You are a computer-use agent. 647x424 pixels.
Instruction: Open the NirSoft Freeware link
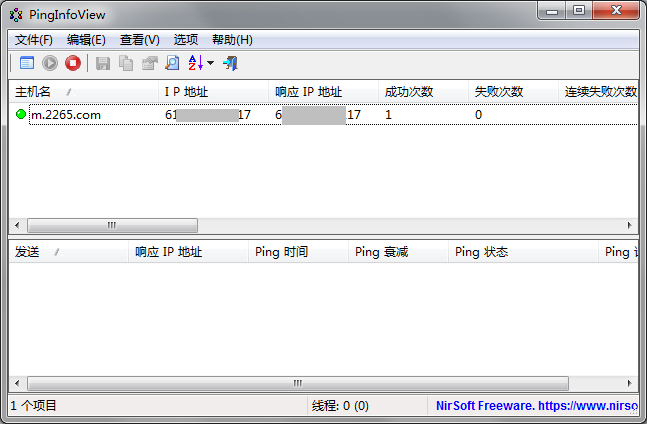coord(537,406)
